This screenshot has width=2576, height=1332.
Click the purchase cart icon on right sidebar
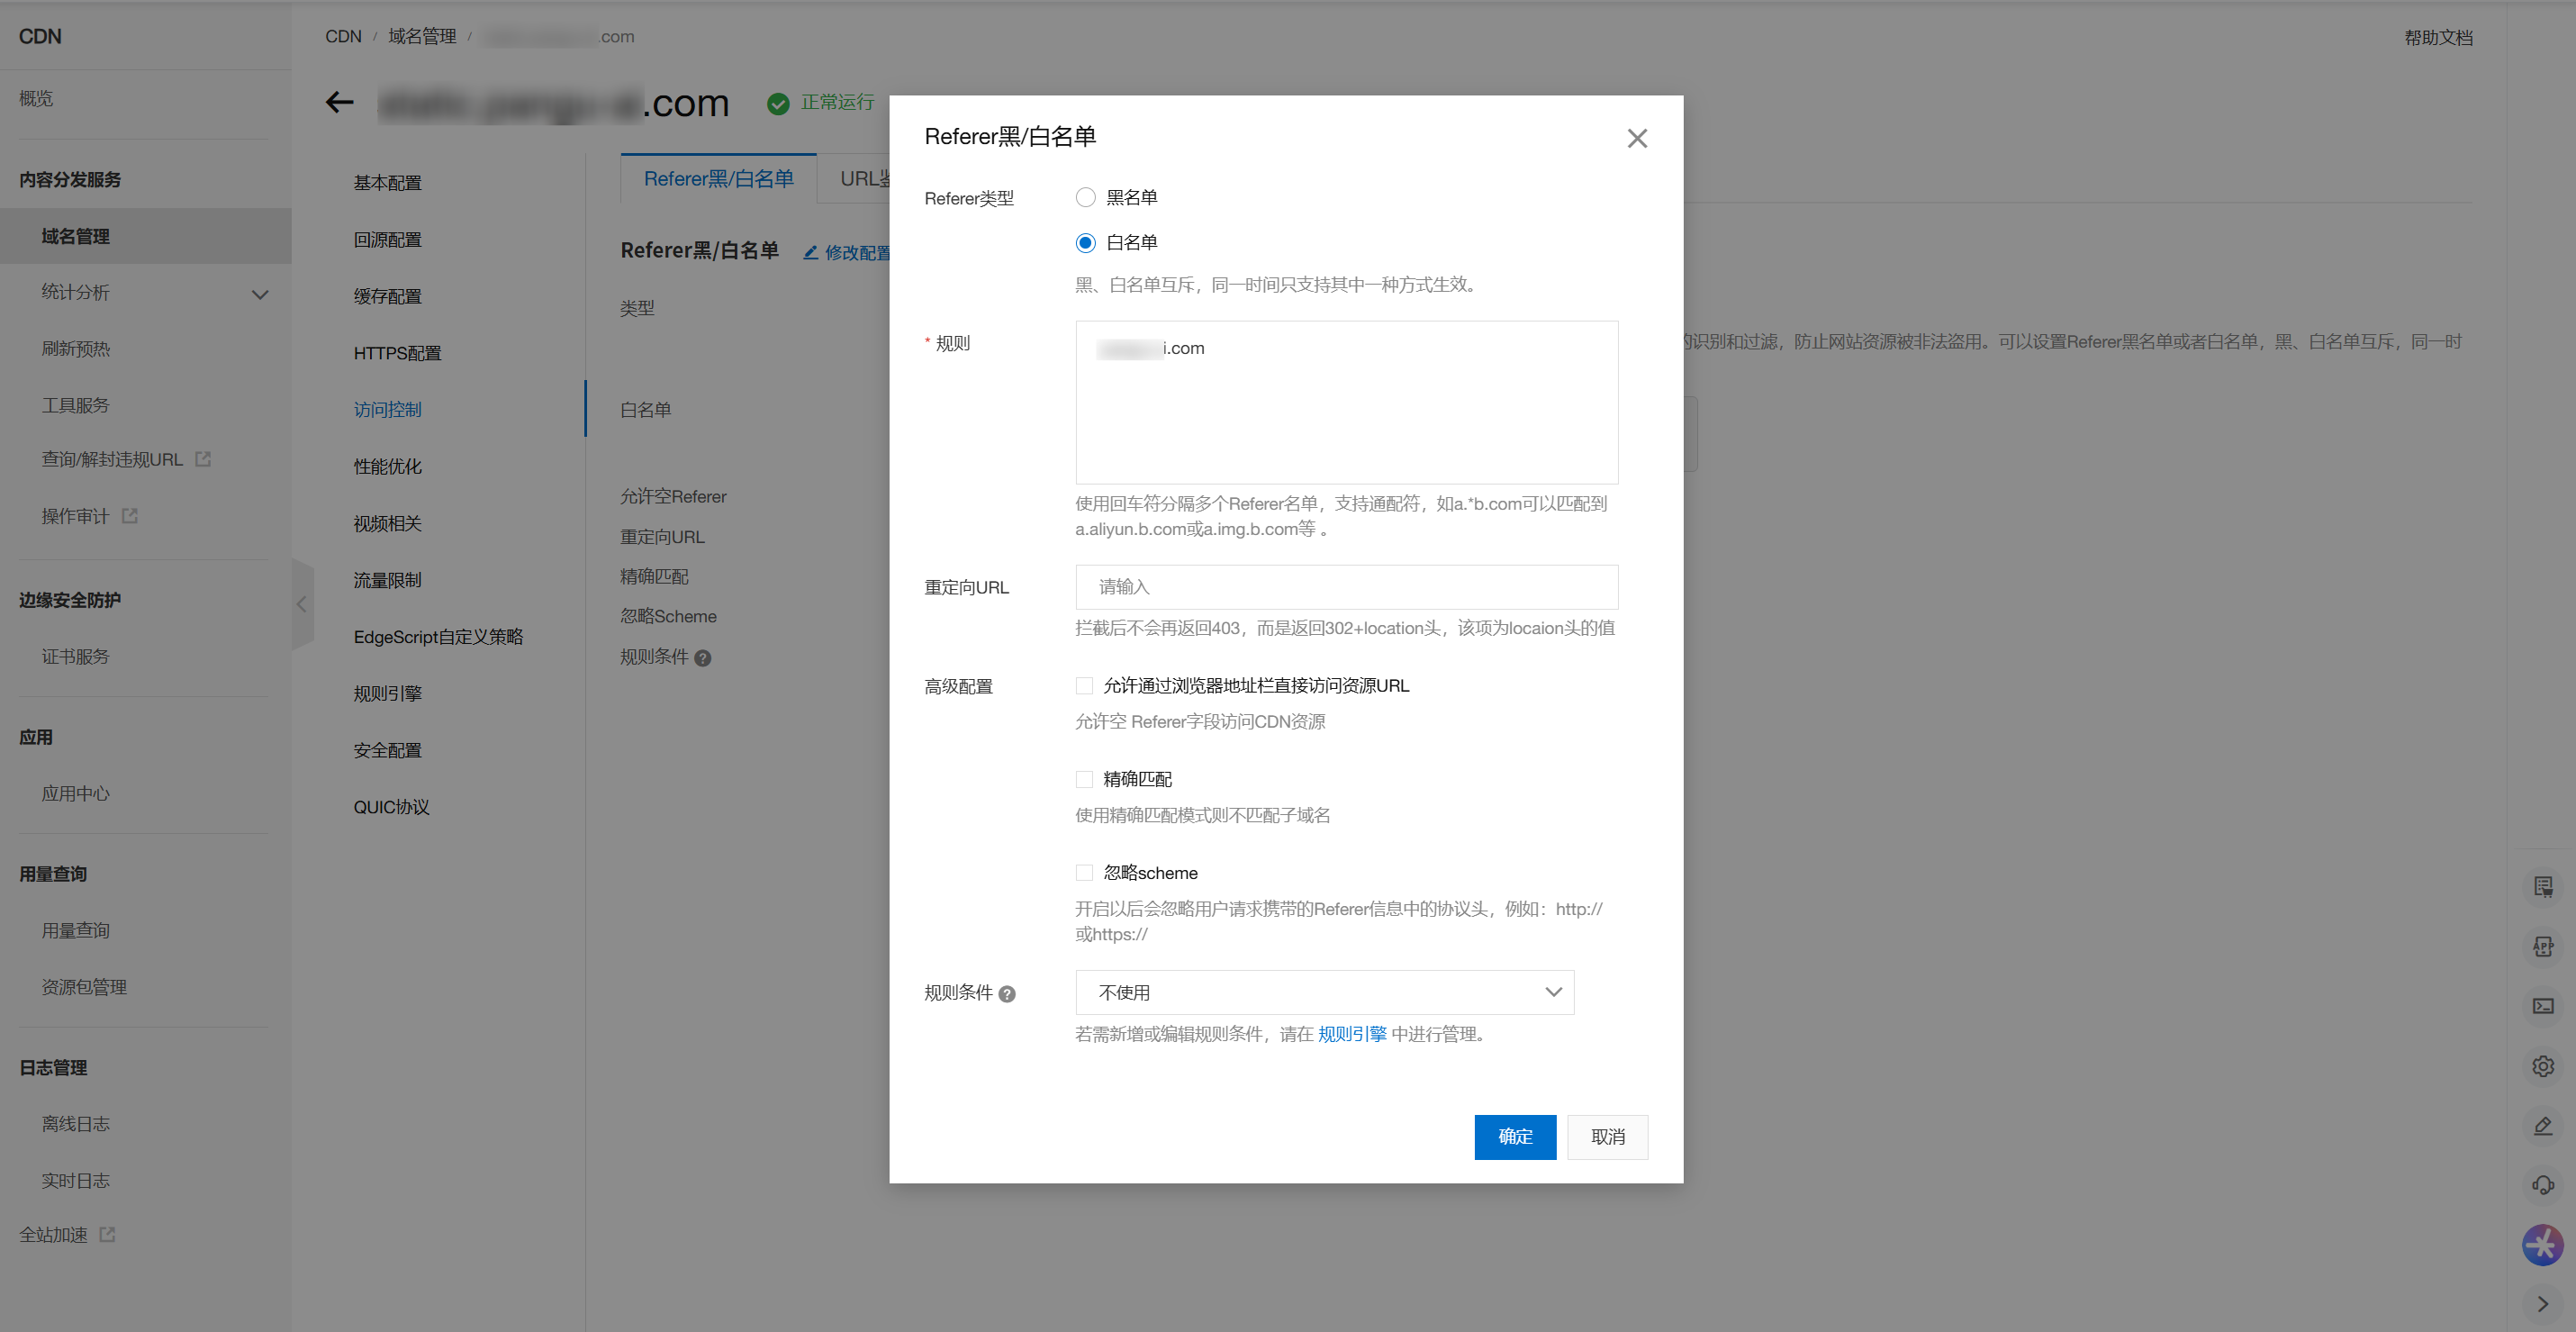[x=2543, y=886]
